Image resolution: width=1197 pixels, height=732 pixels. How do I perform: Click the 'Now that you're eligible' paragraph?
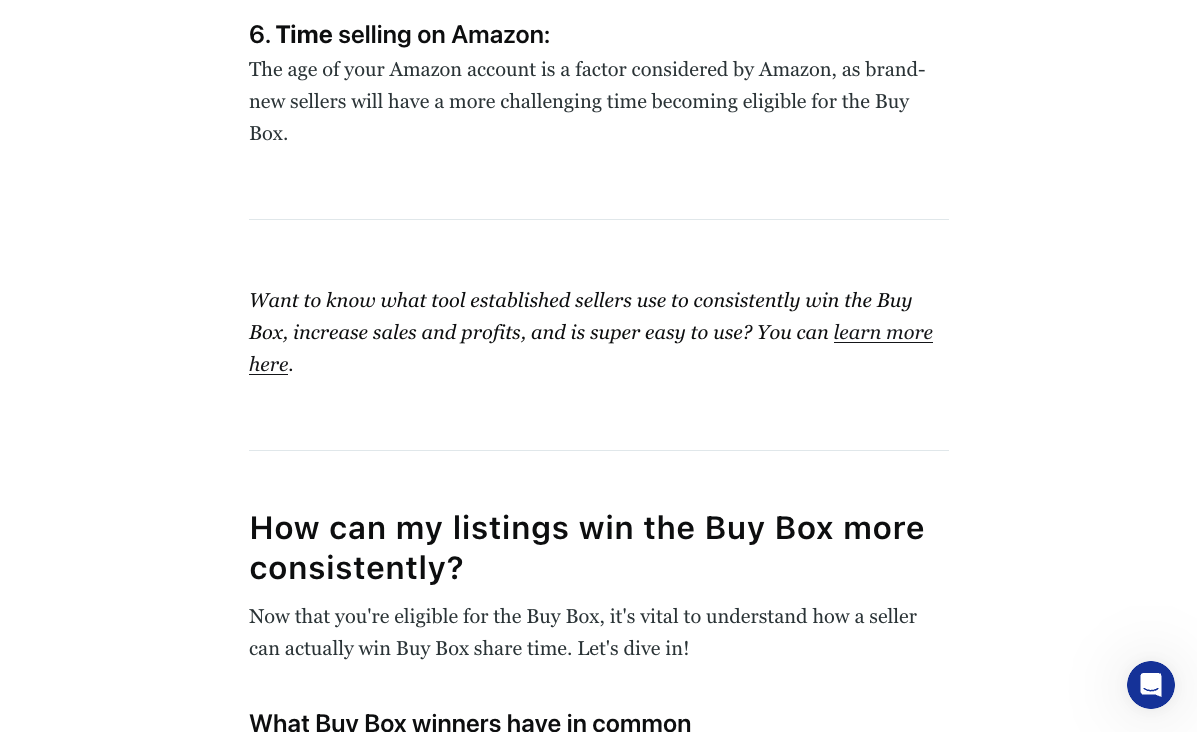[582, 633]
